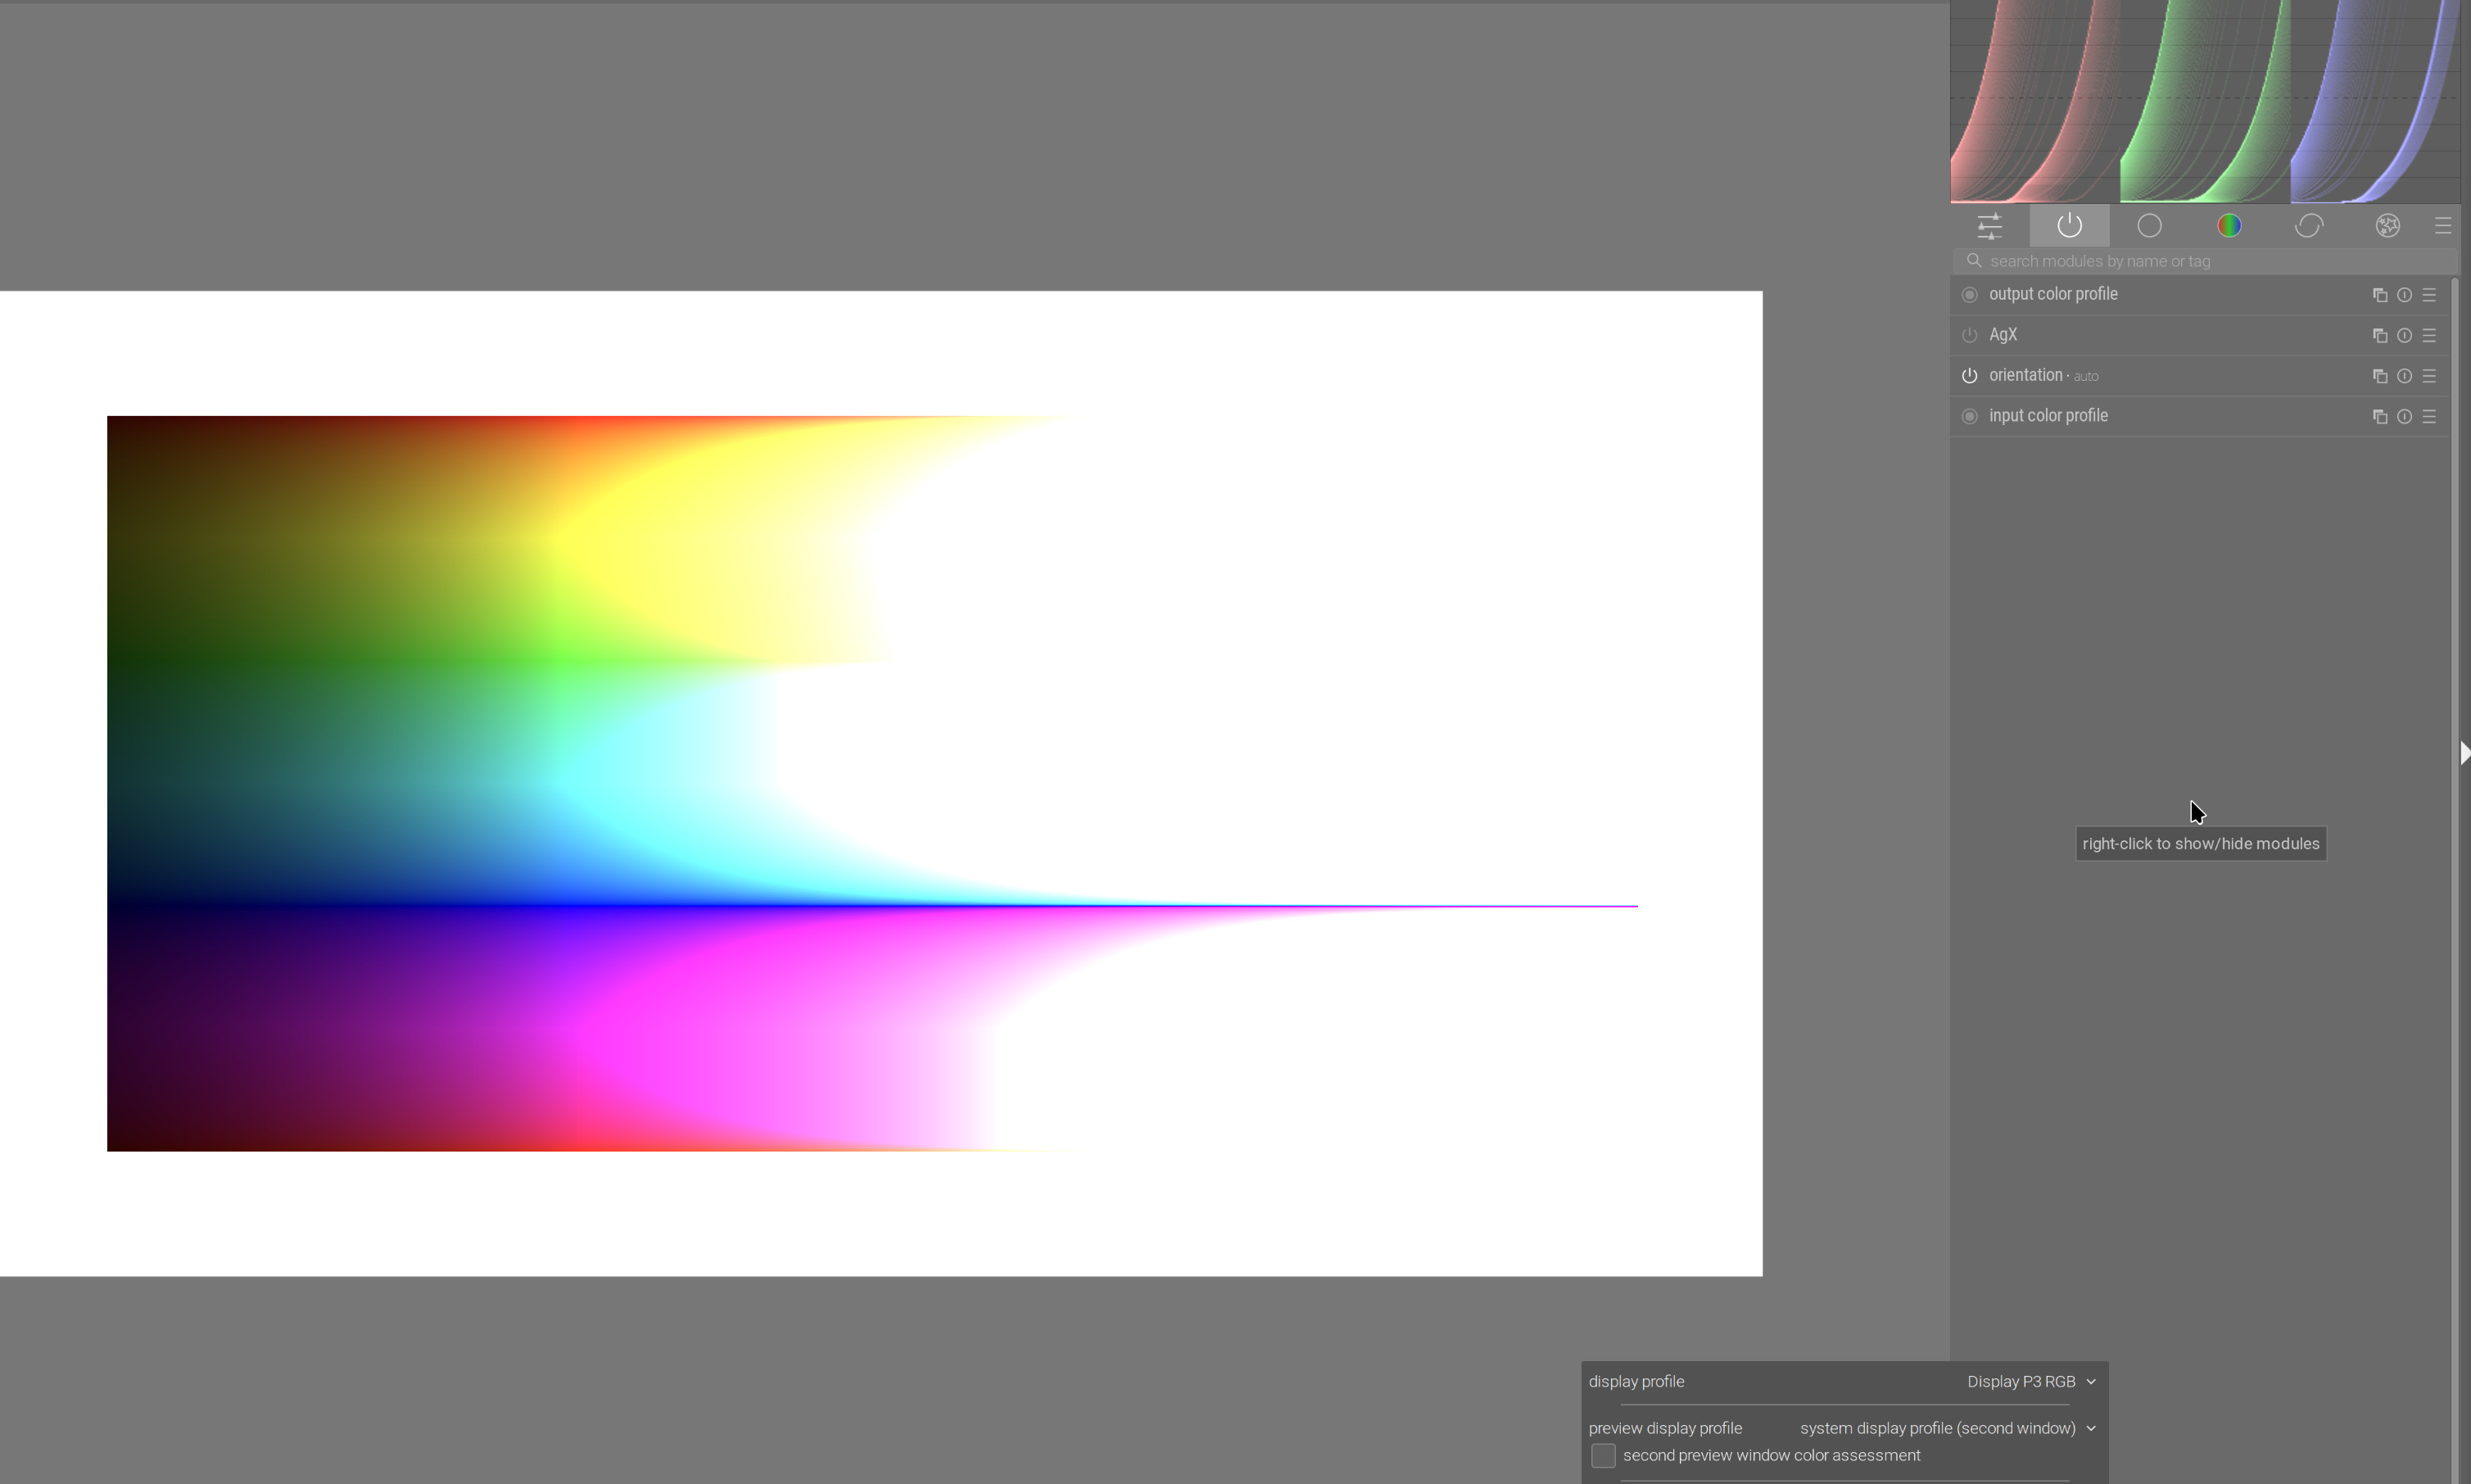Open the base modules group icon
The image size is (2471, 1484).
[2149, 226]
